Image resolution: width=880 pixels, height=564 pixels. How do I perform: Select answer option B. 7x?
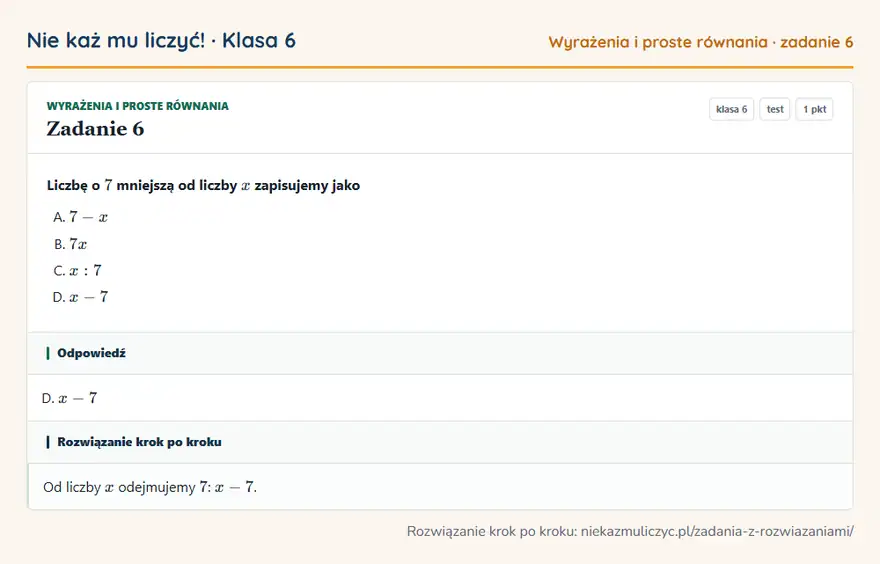pos(71,244)
